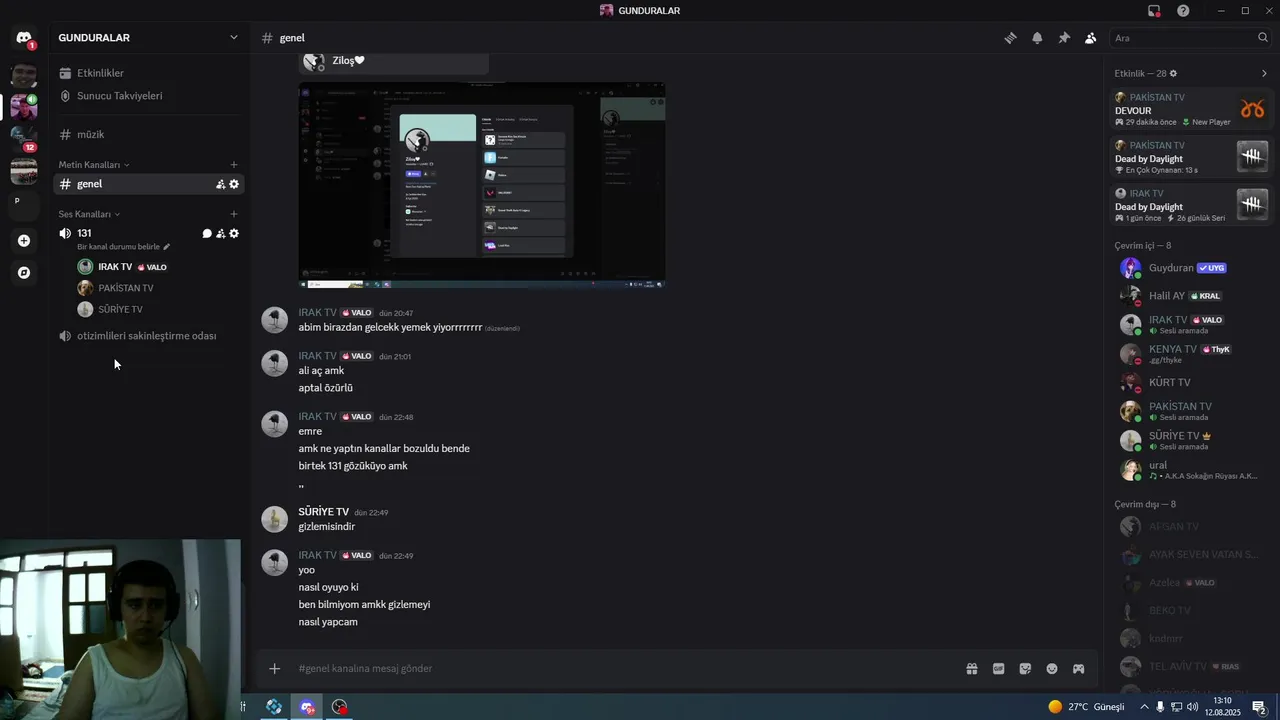Open the emoji picker

(1052, 669)
